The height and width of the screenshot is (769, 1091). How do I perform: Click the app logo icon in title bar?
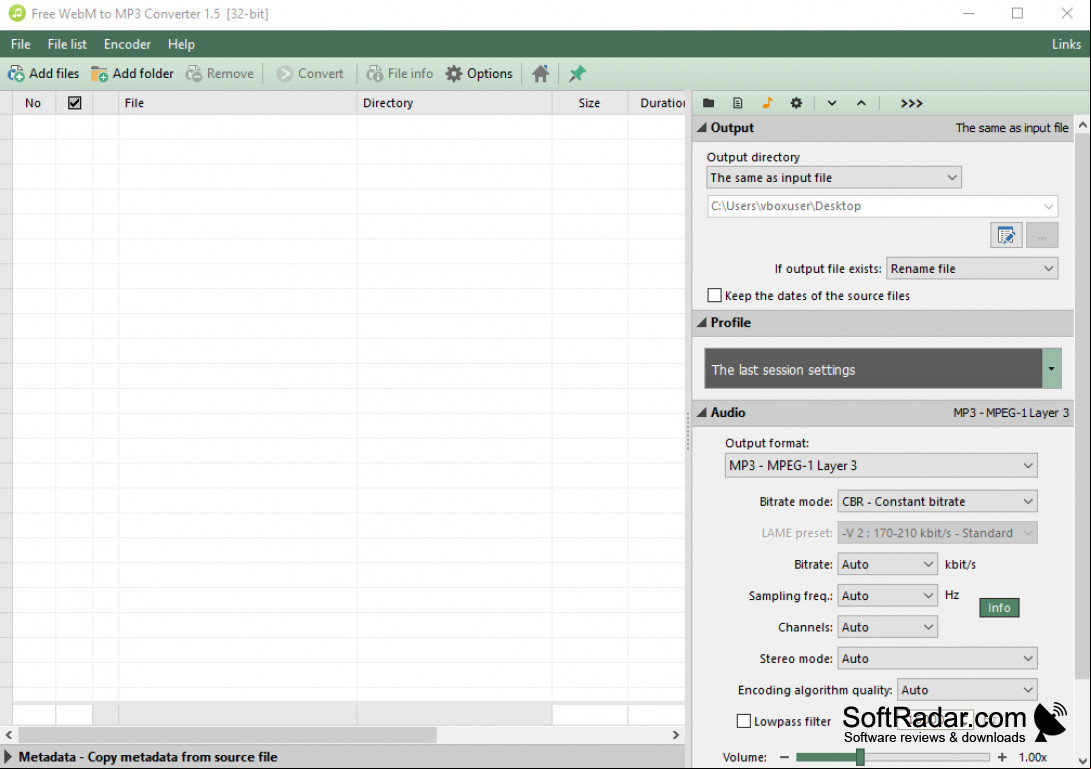coord(17,13)
